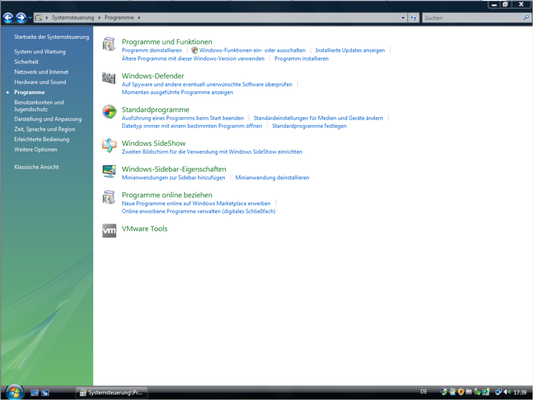Click the Standardprogramme round colorful icon
Image resolution: width=533 pixels, height=400 pixels.
(109, 112)
